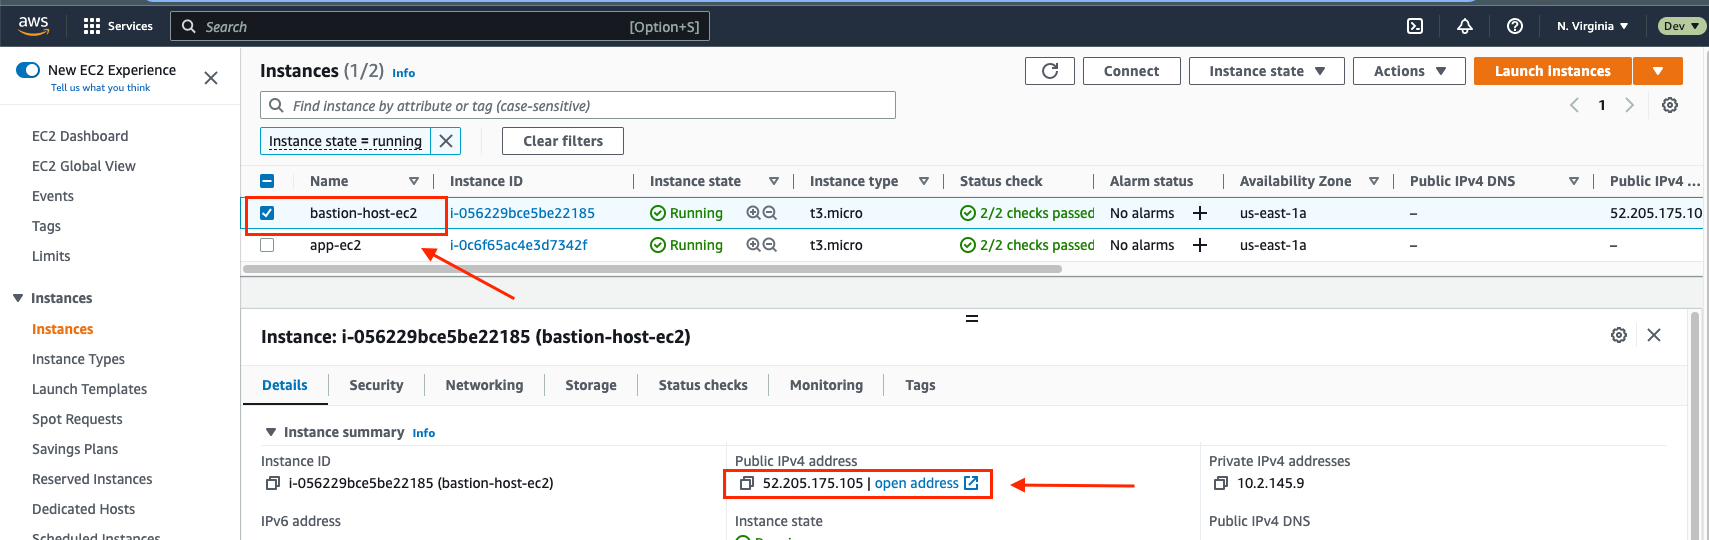Click the Info link beside Instances heading

pyautogui.click(x=403, y=73)
